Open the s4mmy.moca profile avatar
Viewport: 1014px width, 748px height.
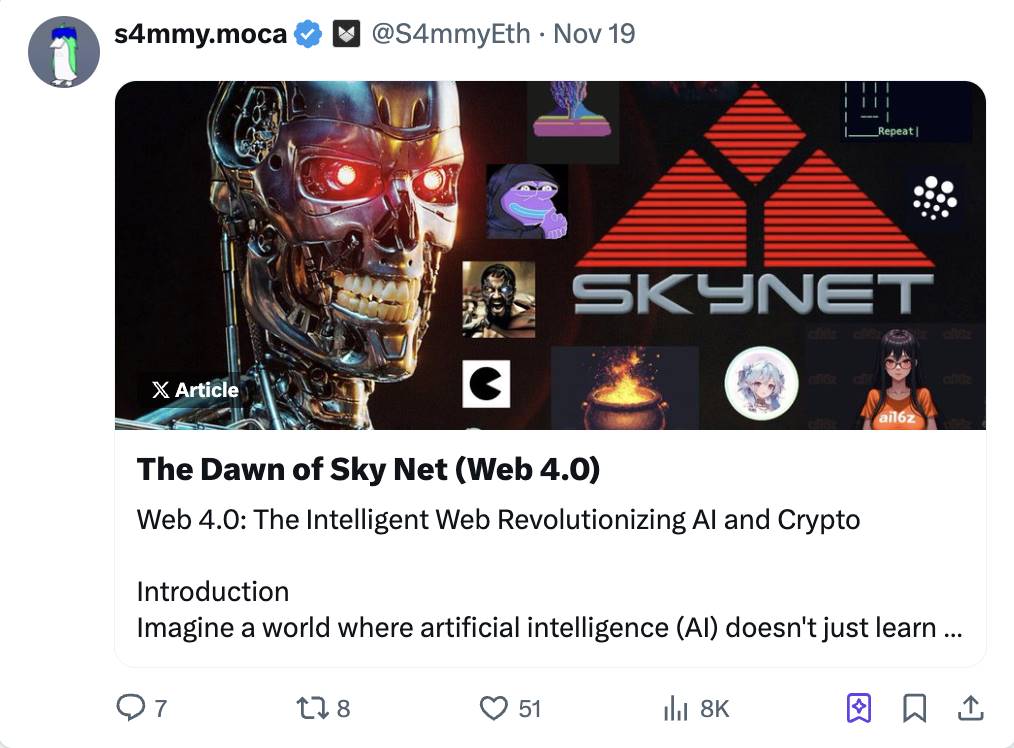point(63,52)
